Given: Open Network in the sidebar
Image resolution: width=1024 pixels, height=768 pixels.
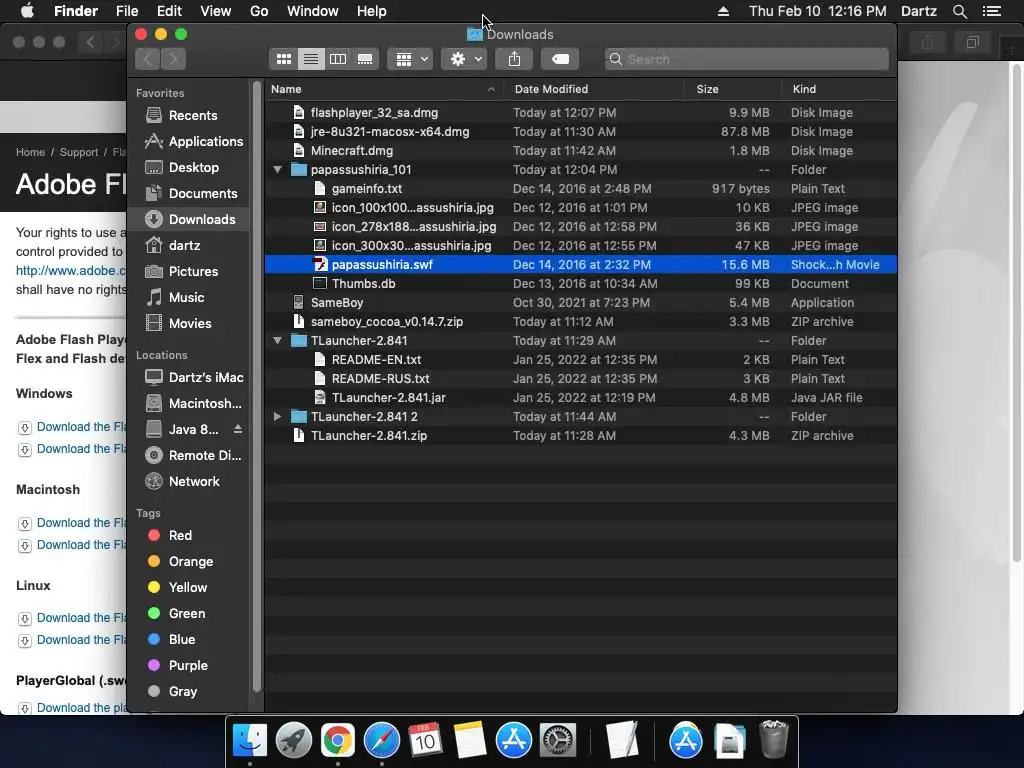Looking at the screenshot, I should (188, 481).
